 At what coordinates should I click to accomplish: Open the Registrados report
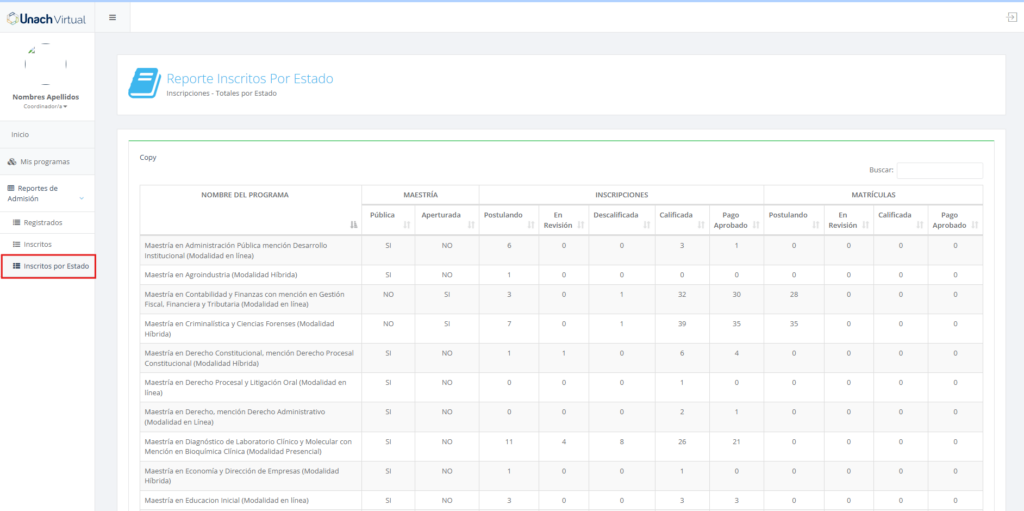pos(42,222)
